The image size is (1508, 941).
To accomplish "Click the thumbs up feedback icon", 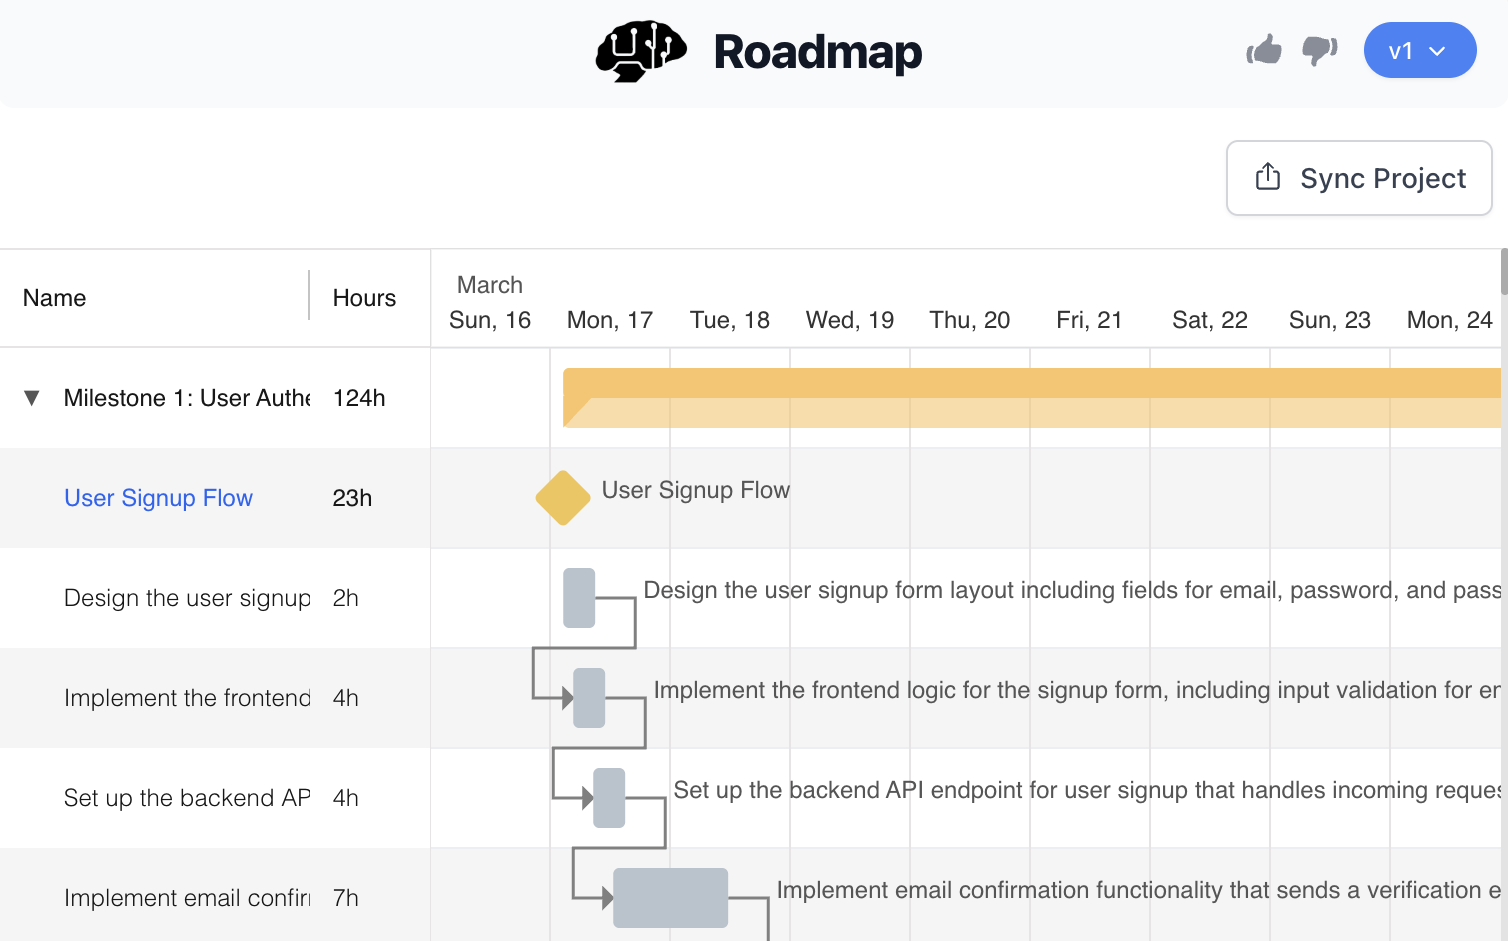I will (x=1264, y=49).
